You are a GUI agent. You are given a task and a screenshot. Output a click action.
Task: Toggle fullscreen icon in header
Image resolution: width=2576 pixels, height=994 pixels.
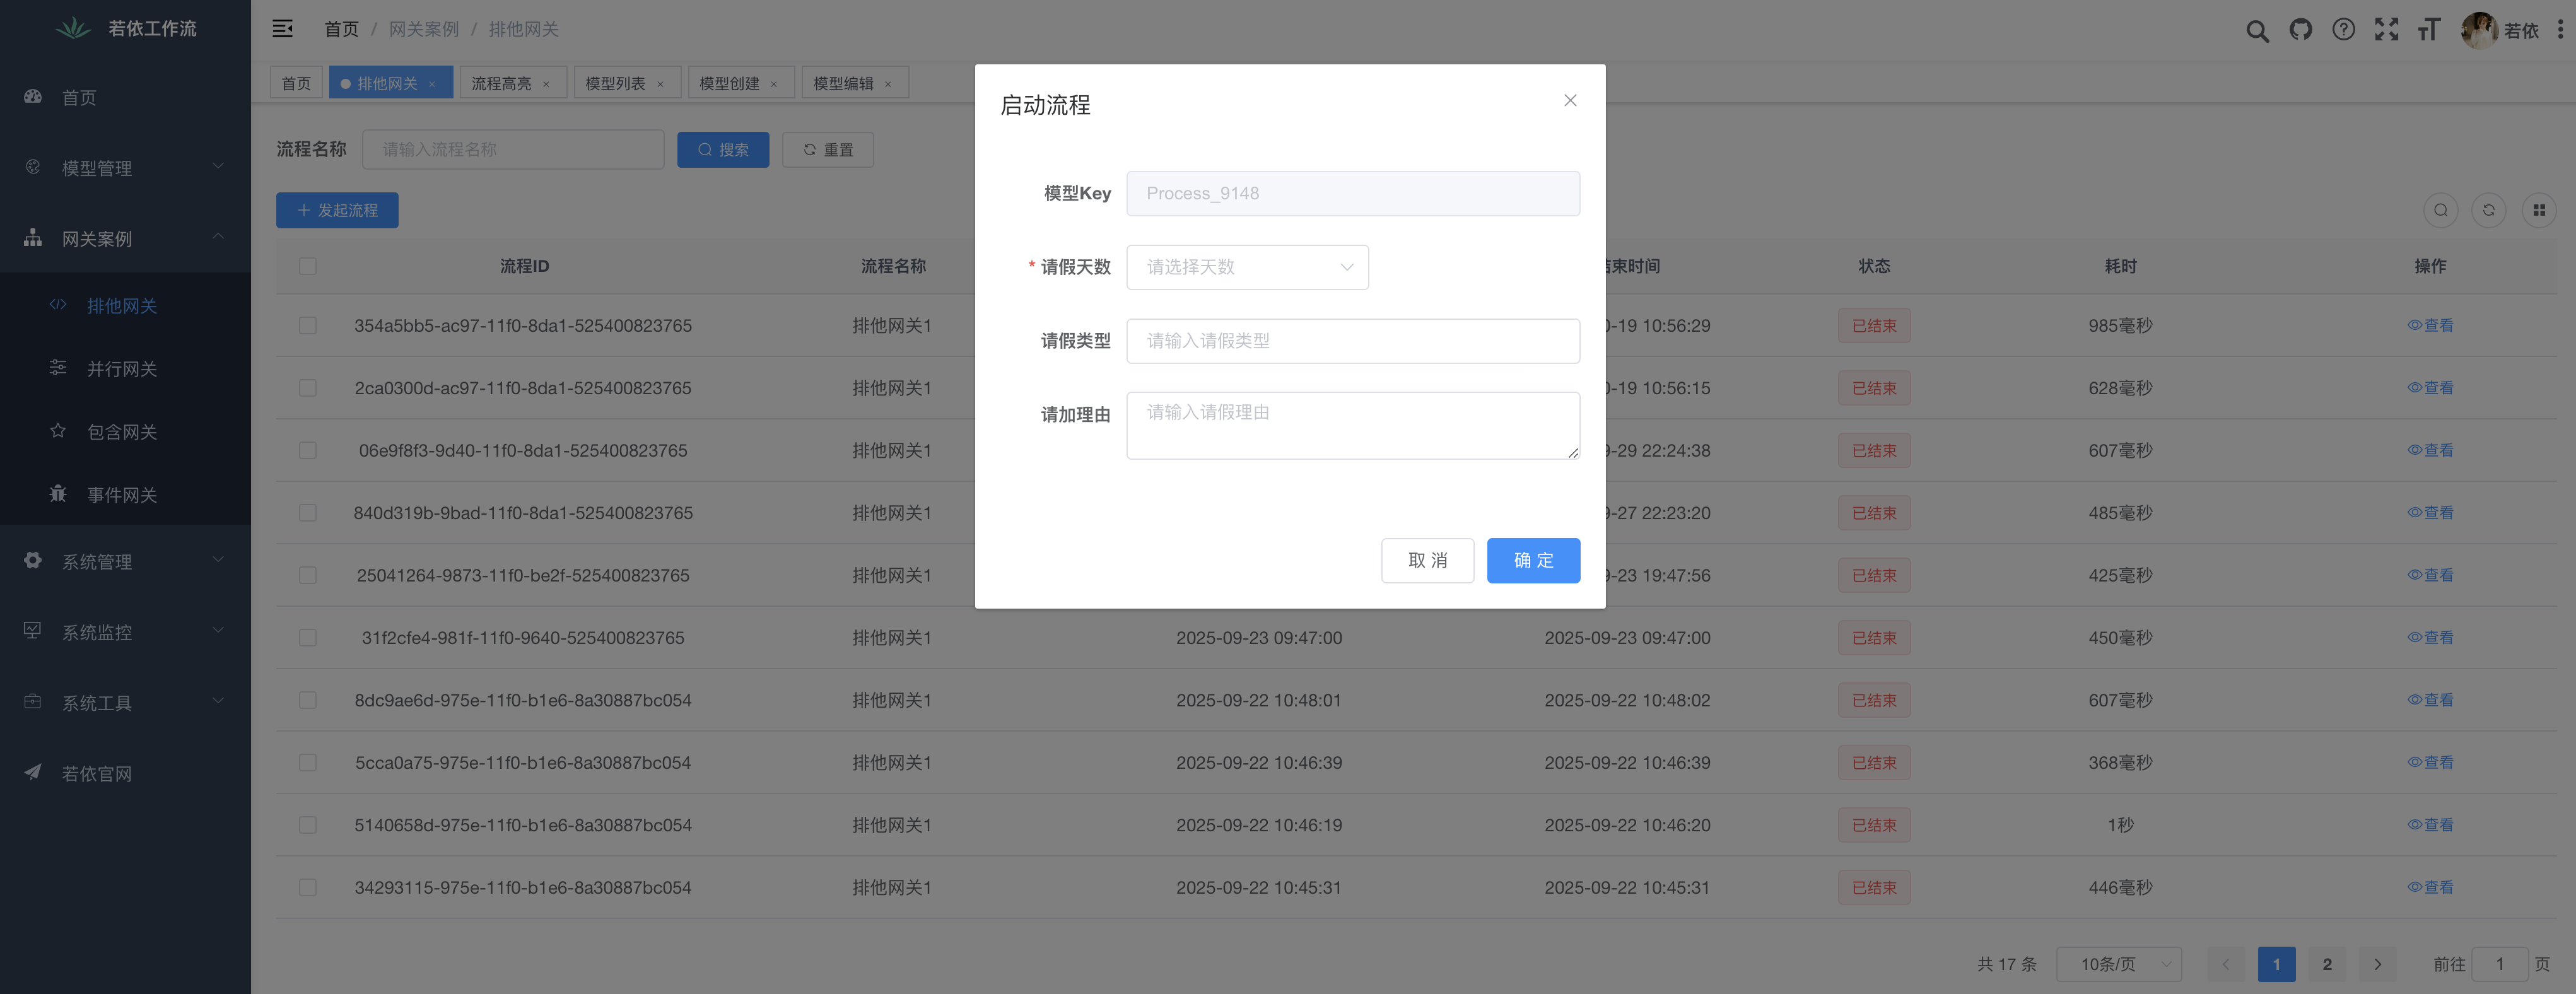click(2386, 29)
